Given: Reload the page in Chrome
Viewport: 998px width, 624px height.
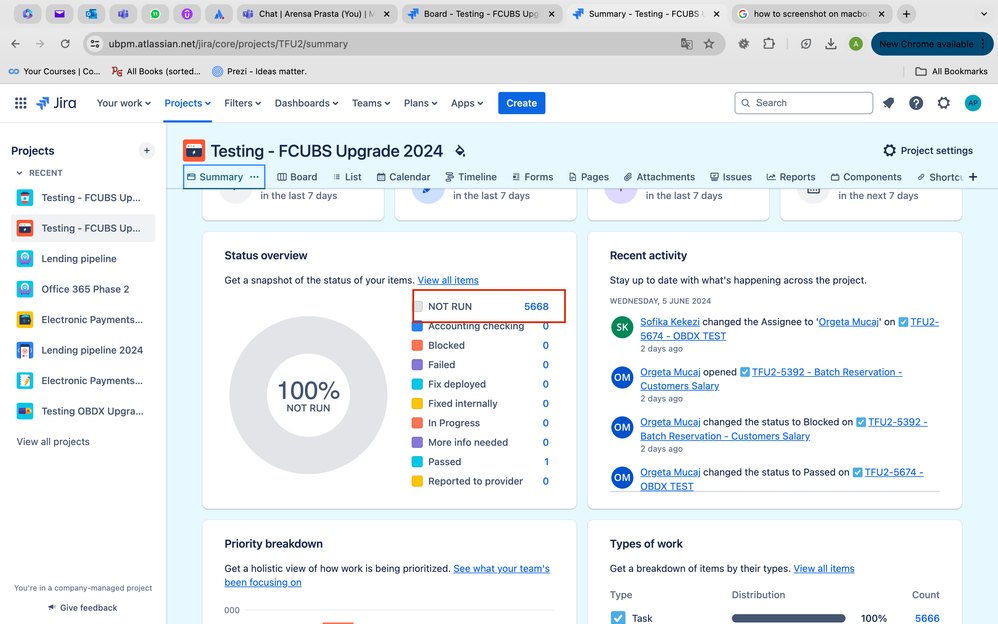Looking at the screenshot, I should 65,44.
